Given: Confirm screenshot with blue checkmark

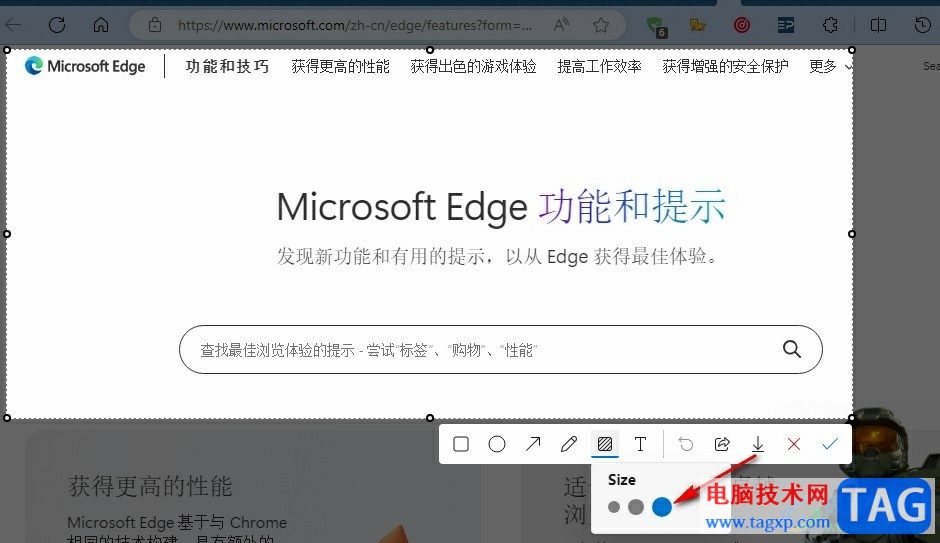Looking at the screenshot, I should coord(830,444).
